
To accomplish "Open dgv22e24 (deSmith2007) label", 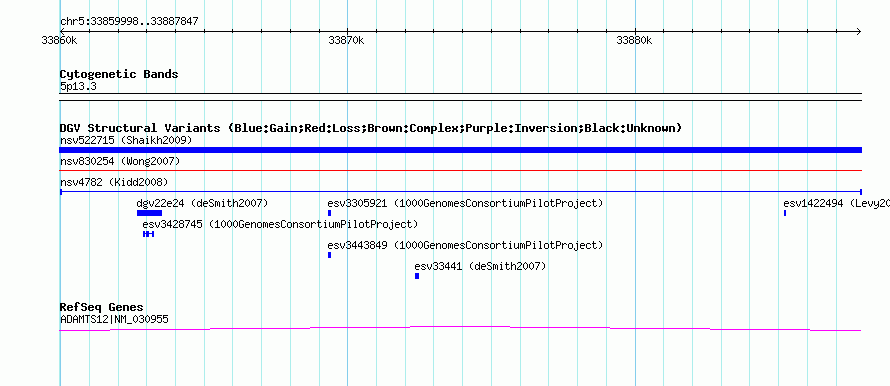I will [202, 203].
